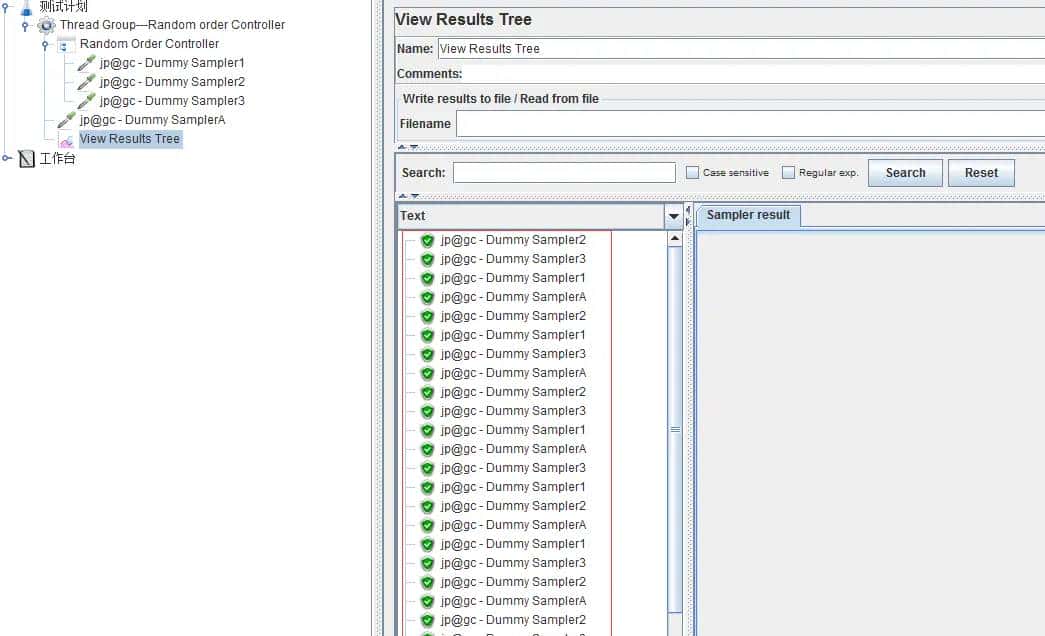Image resolution: width=1045 pixels, height=636 pixels.
Task: Click the 工作台 workbench icon
Action: click(27, 159)
